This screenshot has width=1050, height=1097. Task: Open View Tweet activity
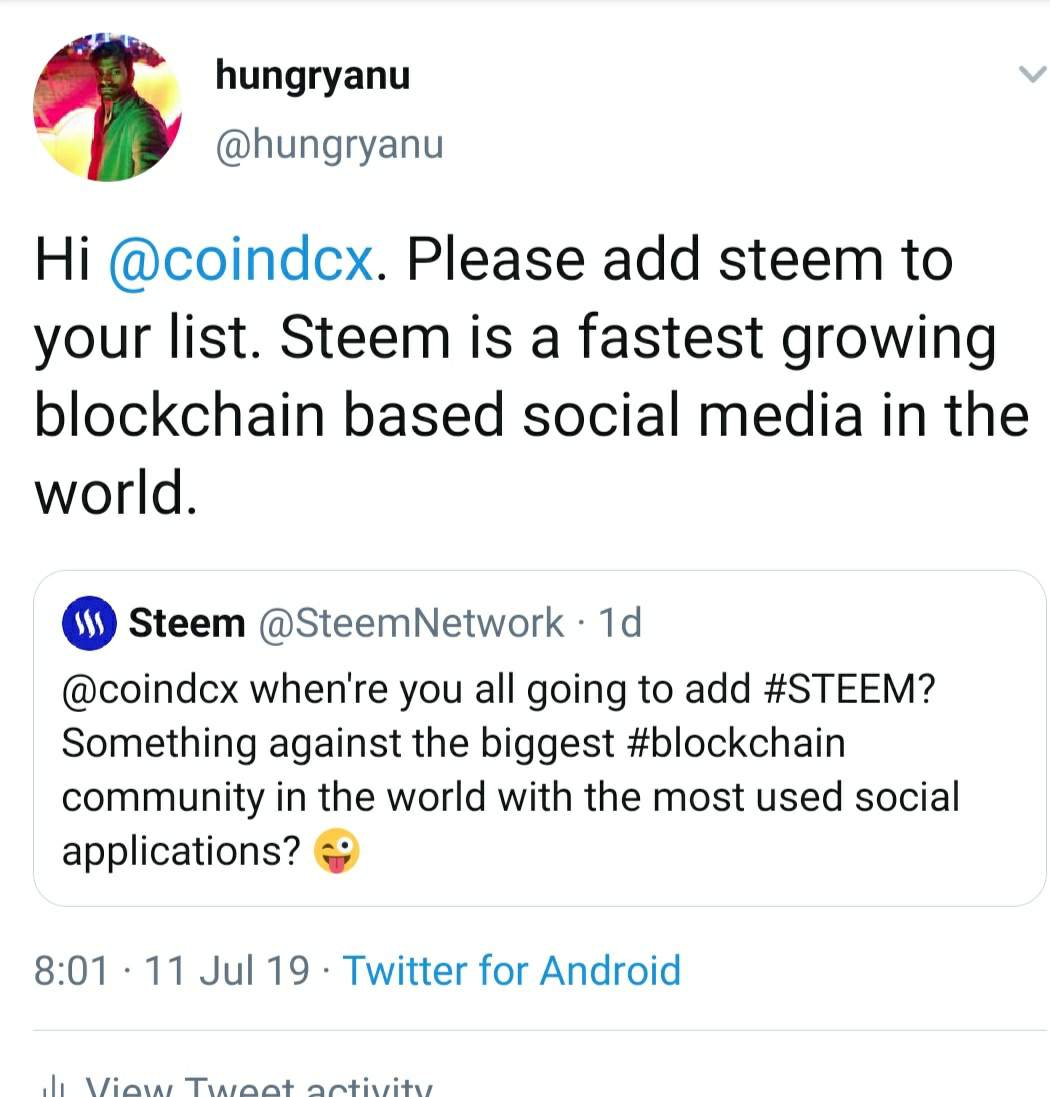pos(258,1087)
